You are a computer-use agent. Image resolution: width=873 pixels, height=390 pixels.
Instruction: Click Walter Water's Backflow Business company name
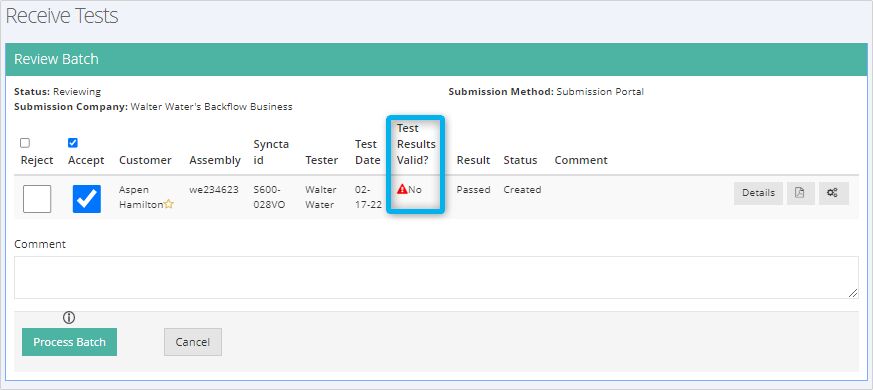[x=212, y=106]
